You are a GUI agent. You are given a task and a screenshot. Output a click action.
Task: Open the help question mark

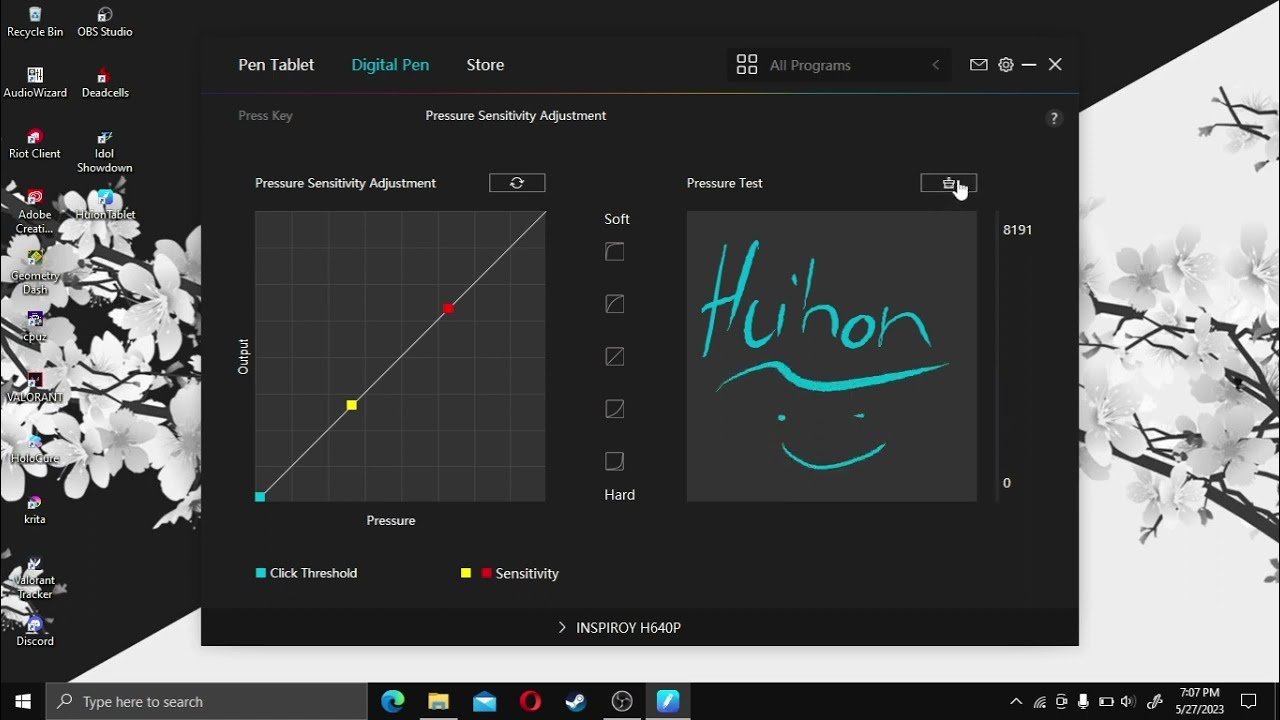(x=1053, y=118)
